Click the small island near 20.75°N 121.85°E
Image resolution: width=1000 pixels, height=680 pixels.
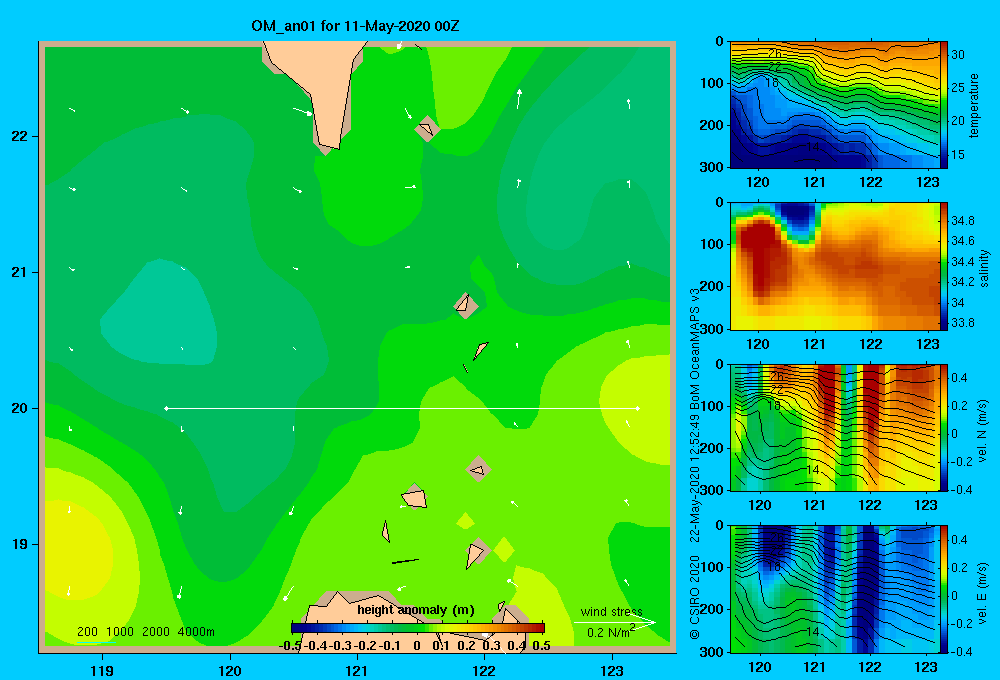[465, 305]
